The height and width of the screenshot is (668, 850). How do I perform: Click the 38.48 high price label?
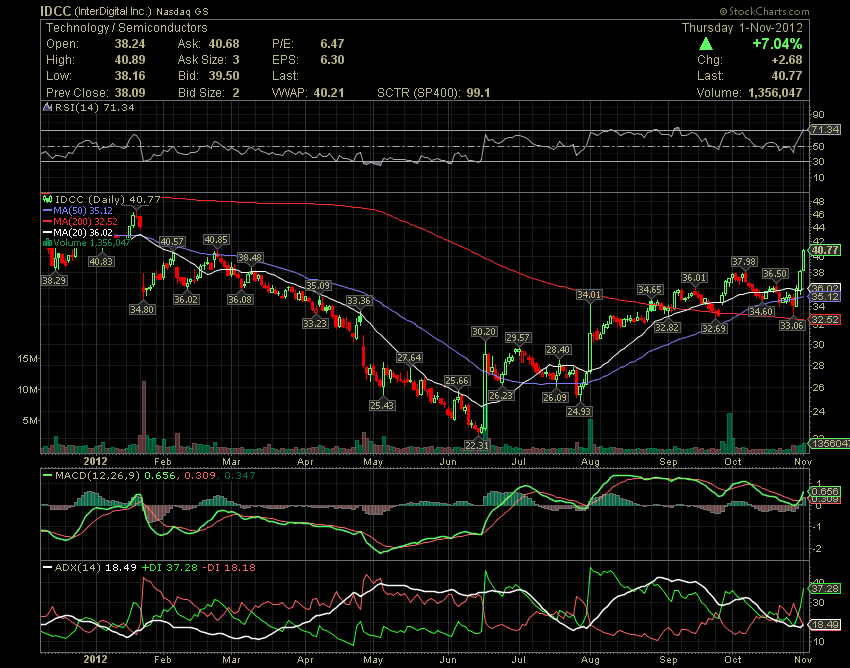[x=250, y=258]
